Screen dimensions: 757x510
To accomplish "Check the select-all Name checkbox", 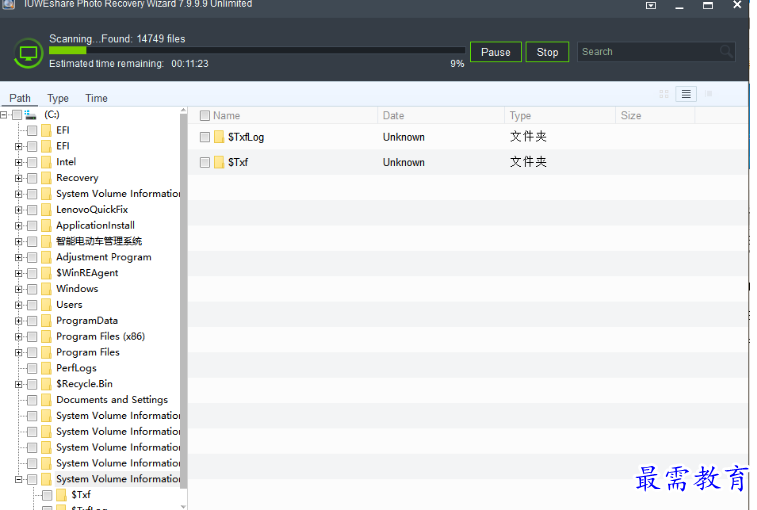I will pyautogui.click(x=205, y=115).
